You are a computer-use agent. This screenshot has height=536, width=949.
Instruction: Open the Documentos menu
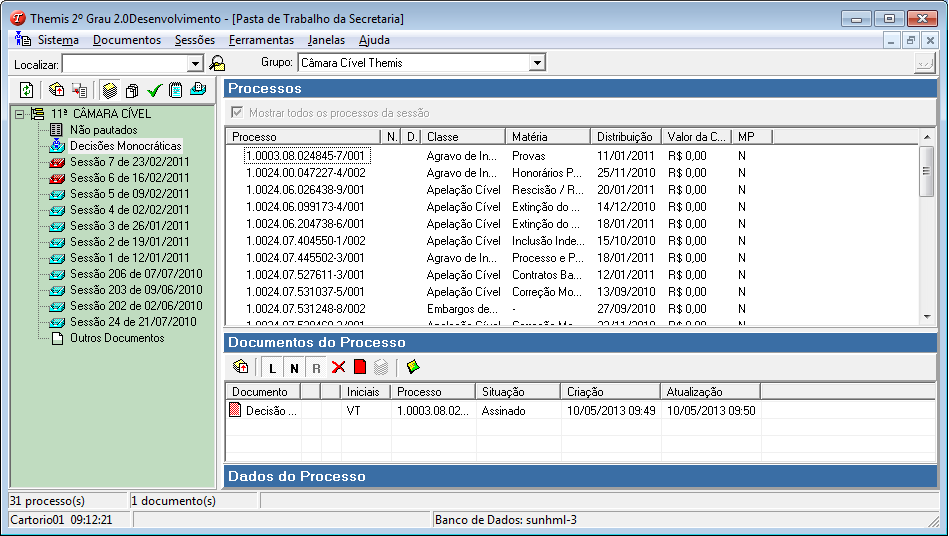coord(127,40)
